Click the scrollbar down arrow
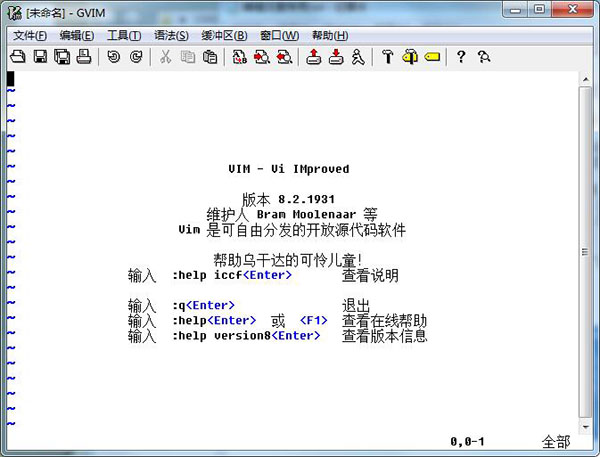 [x=585, y=427]
